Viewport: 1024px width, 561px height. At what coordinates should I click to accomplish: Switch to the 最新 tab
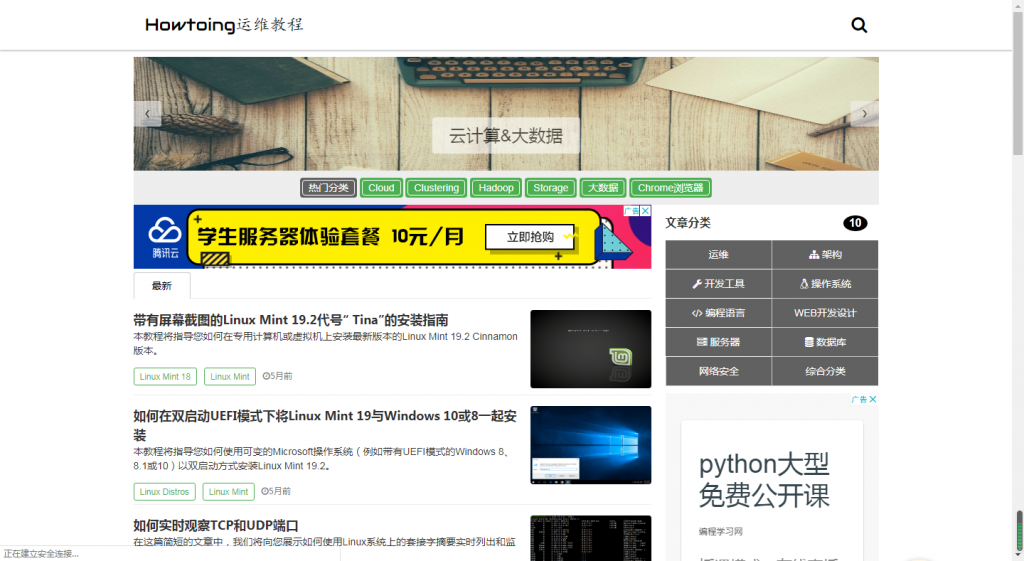(162, 285)
